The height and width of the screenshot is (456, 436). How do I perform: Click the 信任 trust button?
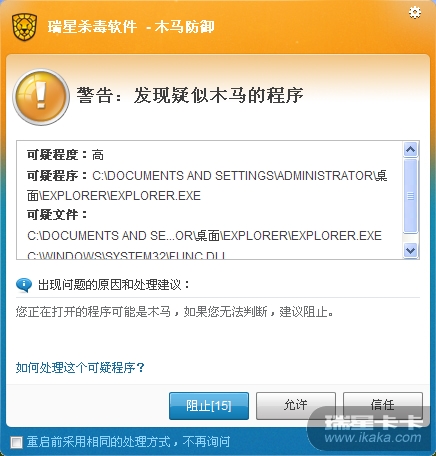(383, 406)
